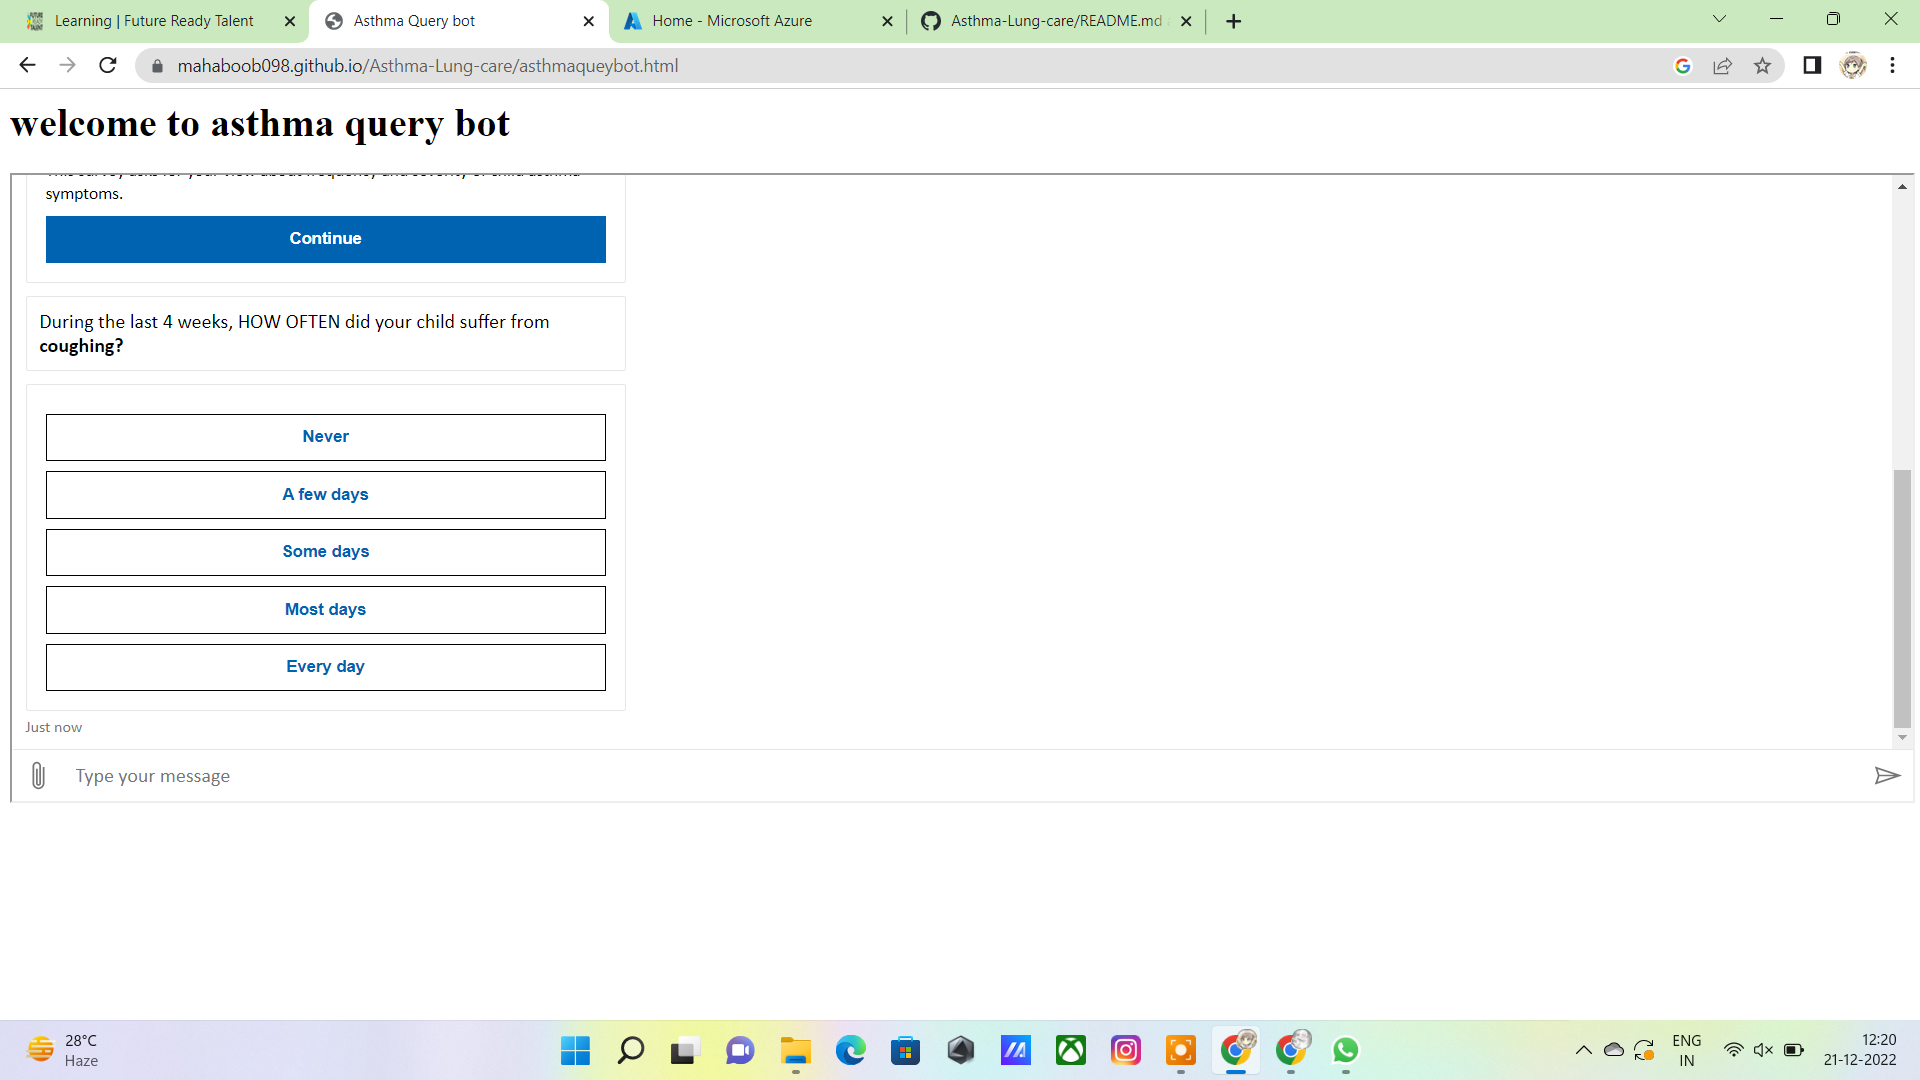Click the site lock icon
This screenshot has height=1080, width=1920.
click(157, 66)
